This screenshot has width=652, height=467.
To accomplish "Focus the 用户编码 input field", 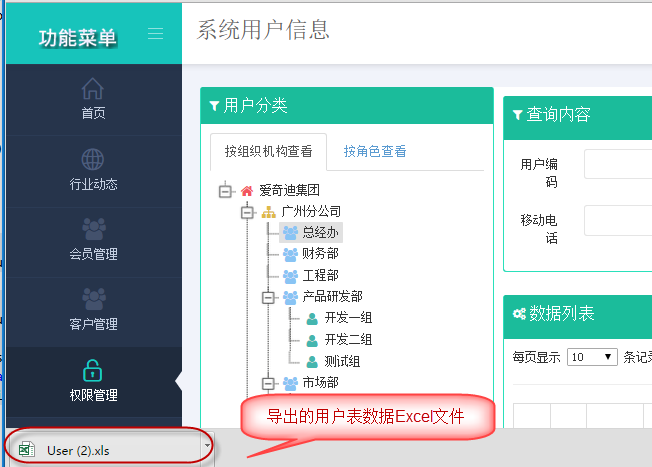I will (x=618, y=164).
